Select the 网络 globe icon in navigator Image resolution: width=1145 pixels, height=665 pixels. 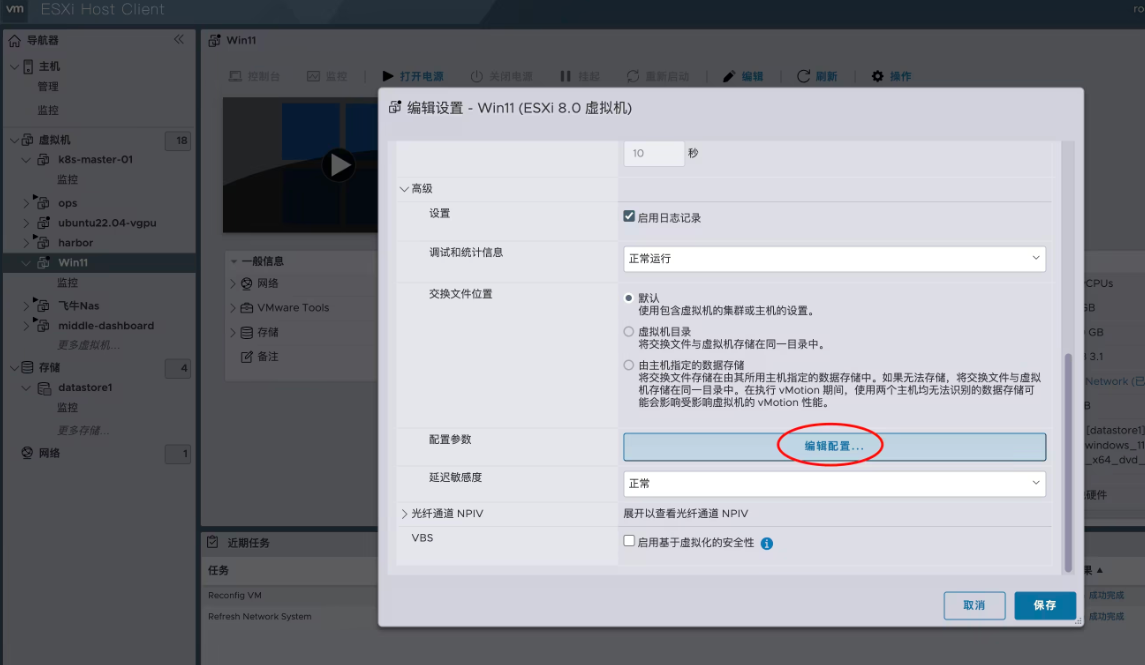27,453
